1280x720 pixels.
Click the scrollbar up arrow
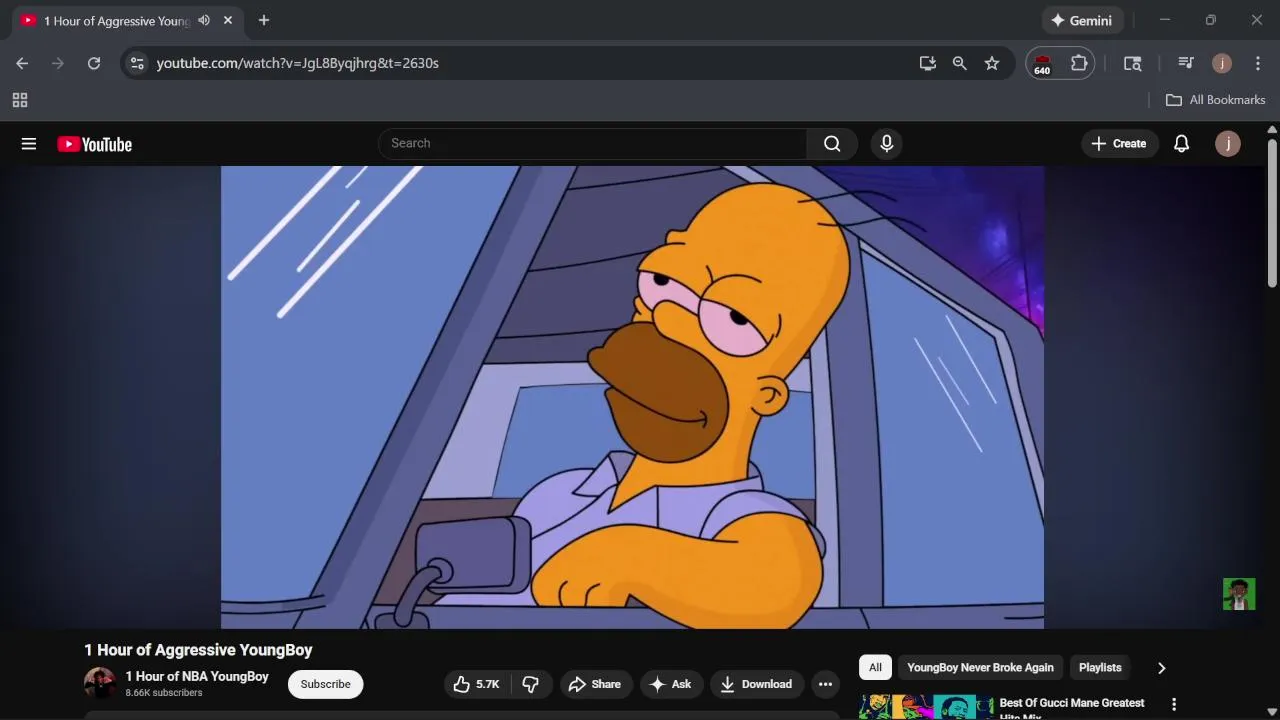point(1272,130)
